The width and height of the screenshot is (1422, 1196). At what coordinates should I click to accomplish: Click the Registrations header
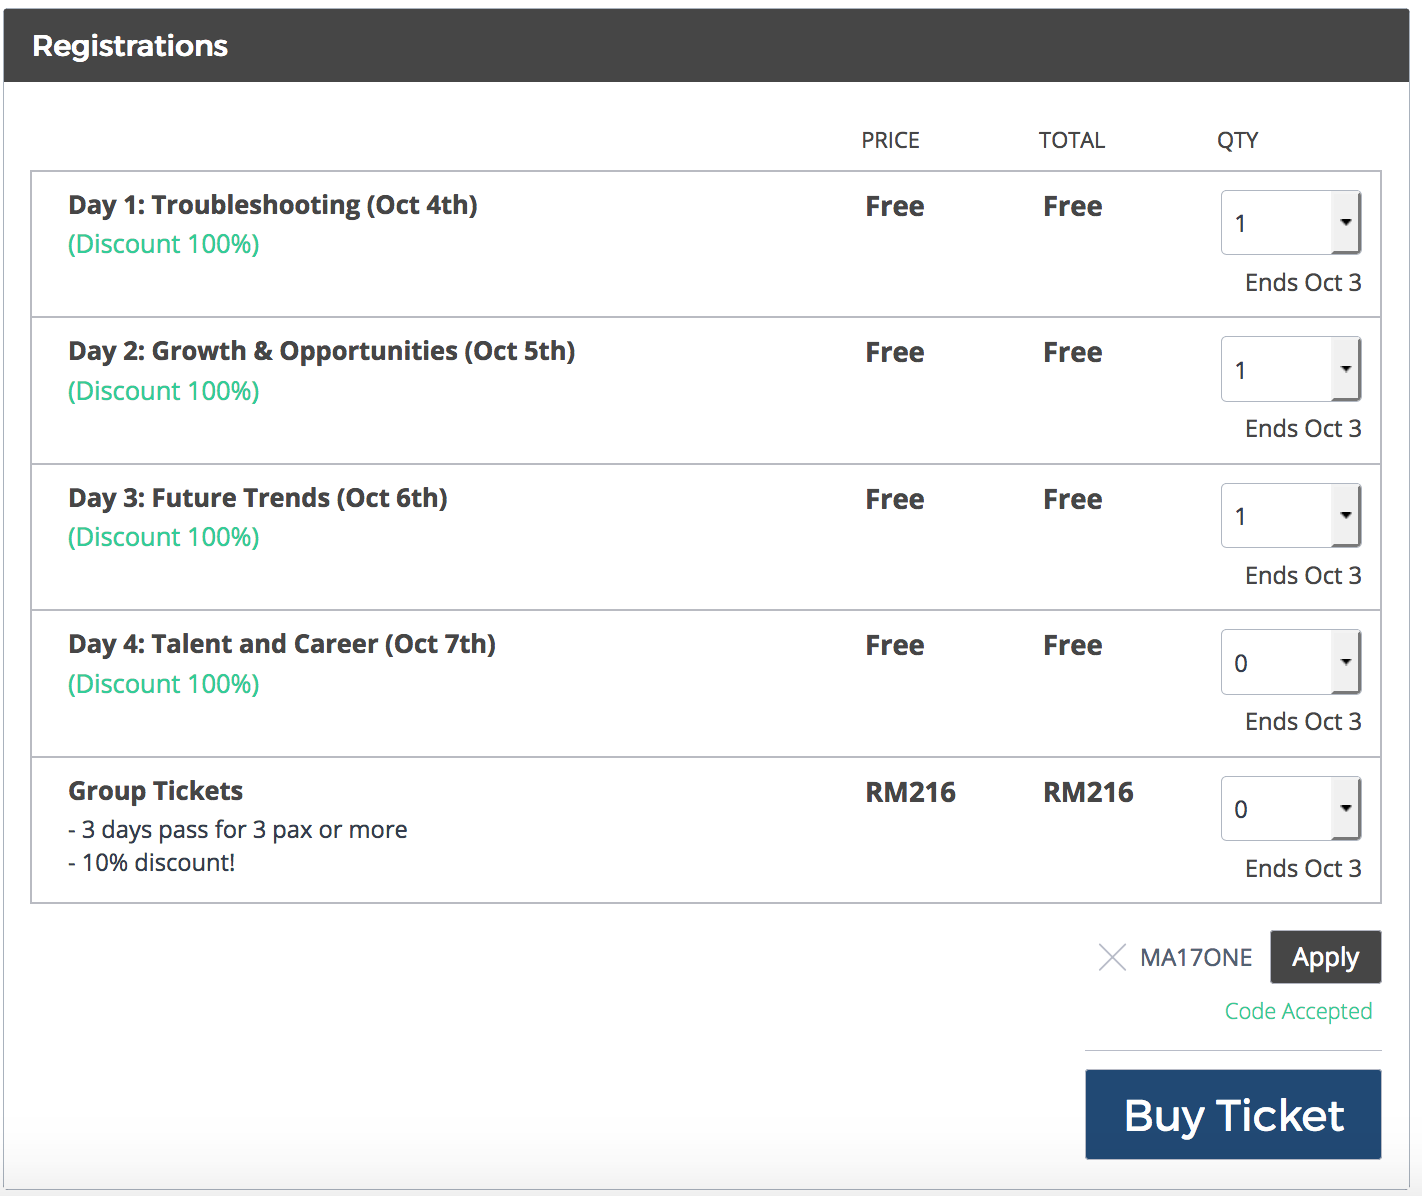130,46
